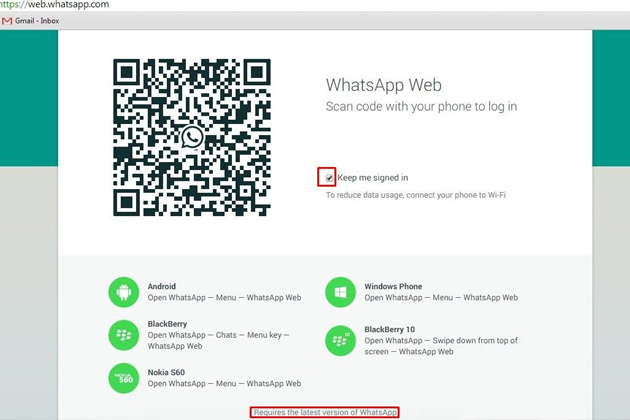Click the WhatsApp Web heading
Image resolution: width=630 pixels, height=420 pixels.
383,86
